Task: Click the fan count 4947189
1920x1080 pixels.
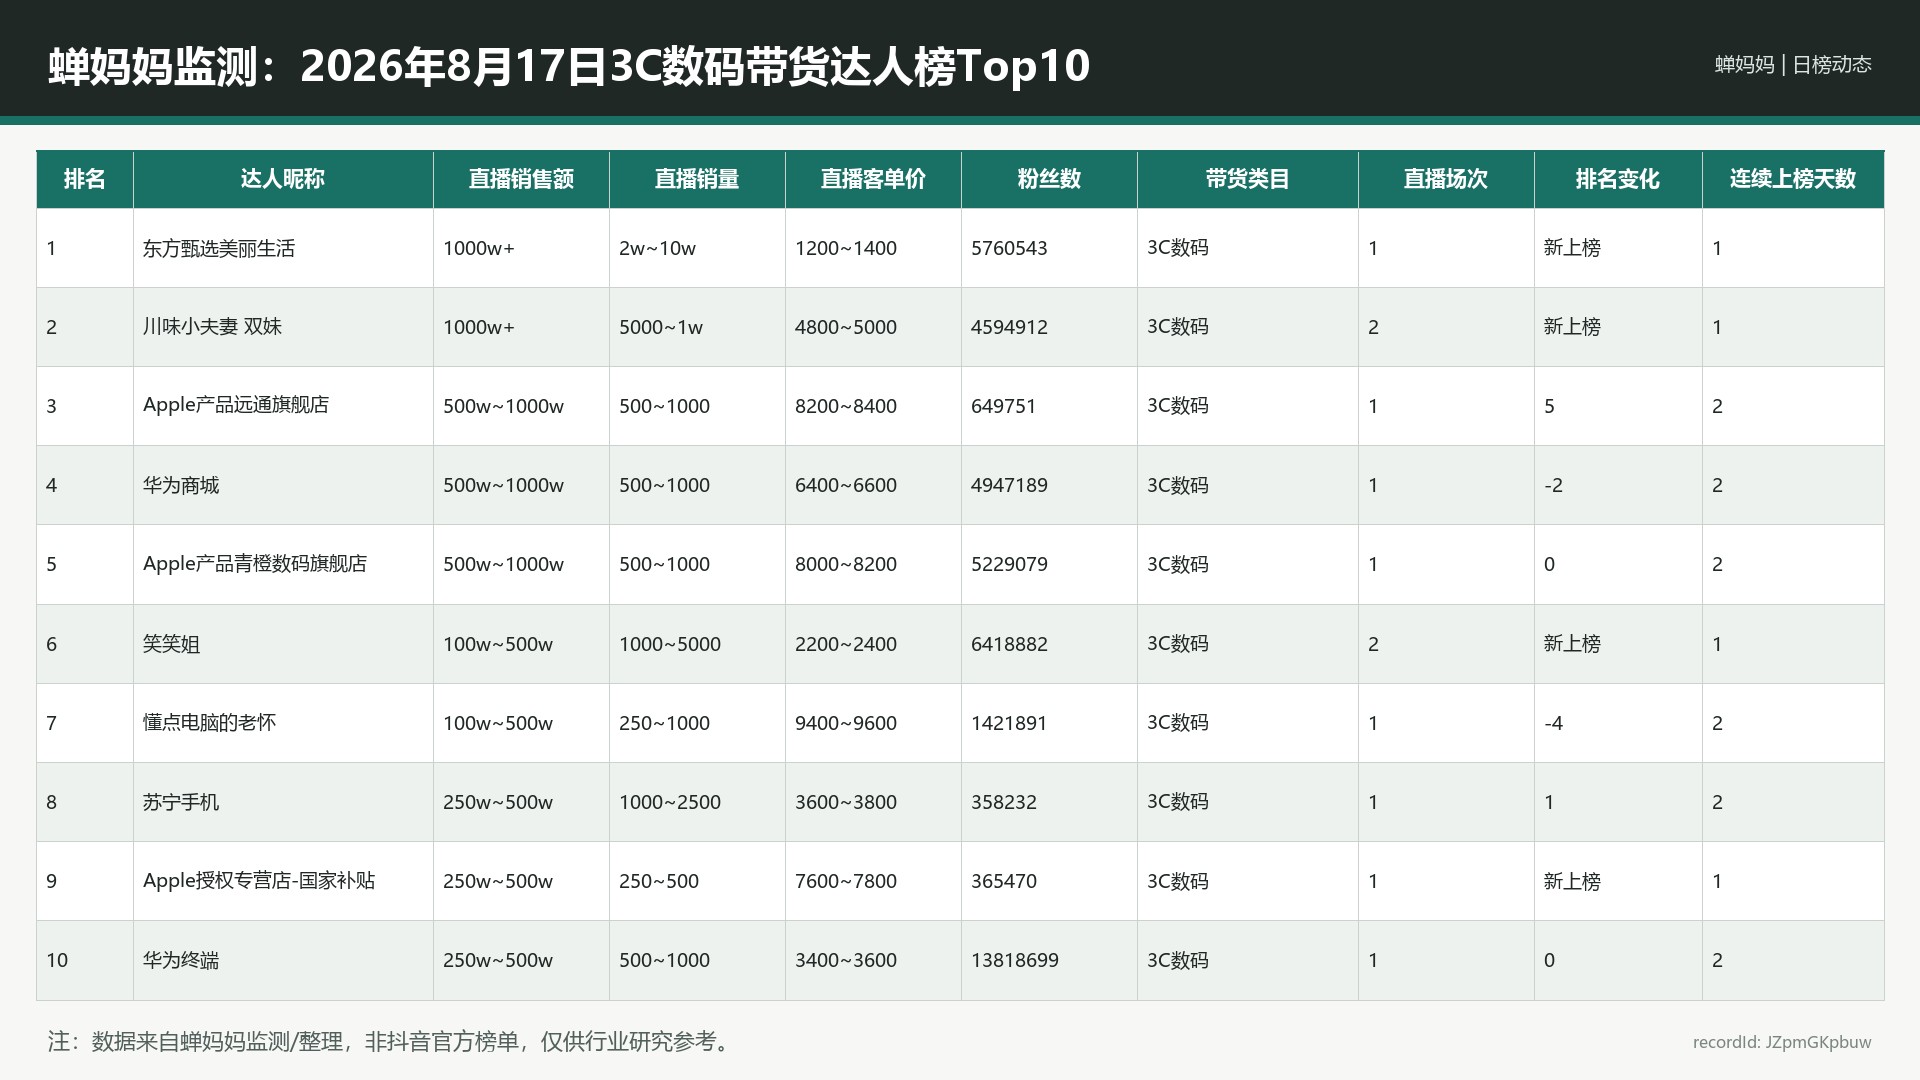Action: [1009, 485]
